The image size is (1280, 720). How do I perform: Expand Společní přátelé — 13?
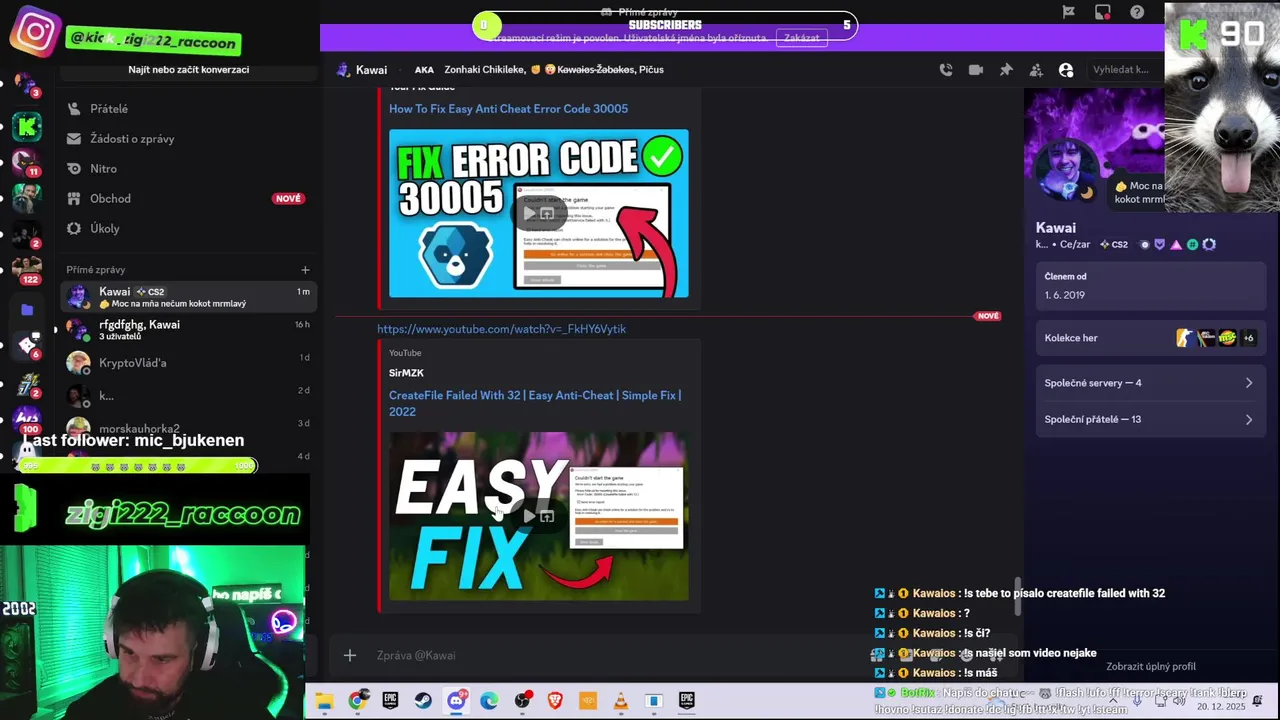pyautogui.click(x=1149, y=419)
